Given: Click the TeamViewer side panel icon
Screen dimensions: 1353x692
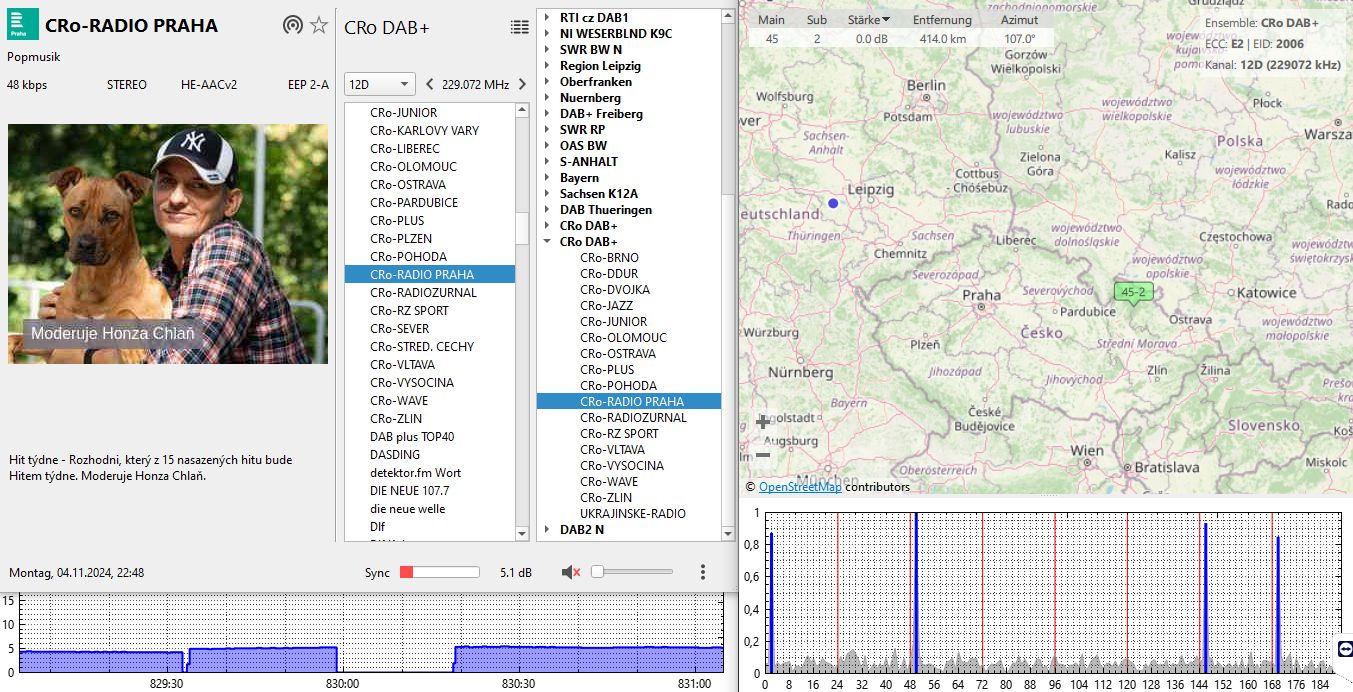Looking at the screenshot, I should click(x=1344, y=649).
